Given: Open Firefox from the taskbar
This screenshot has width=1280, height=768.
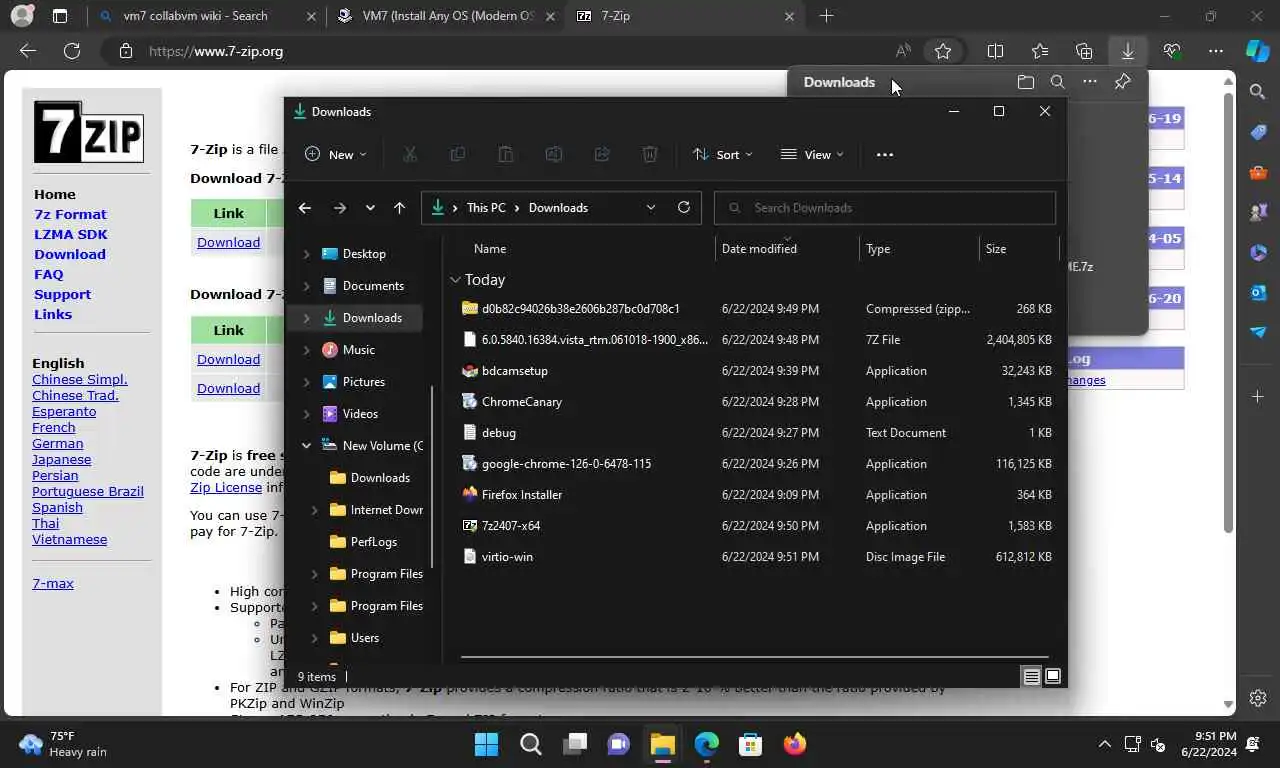Looking at the screenshot, I should [795, 744].
